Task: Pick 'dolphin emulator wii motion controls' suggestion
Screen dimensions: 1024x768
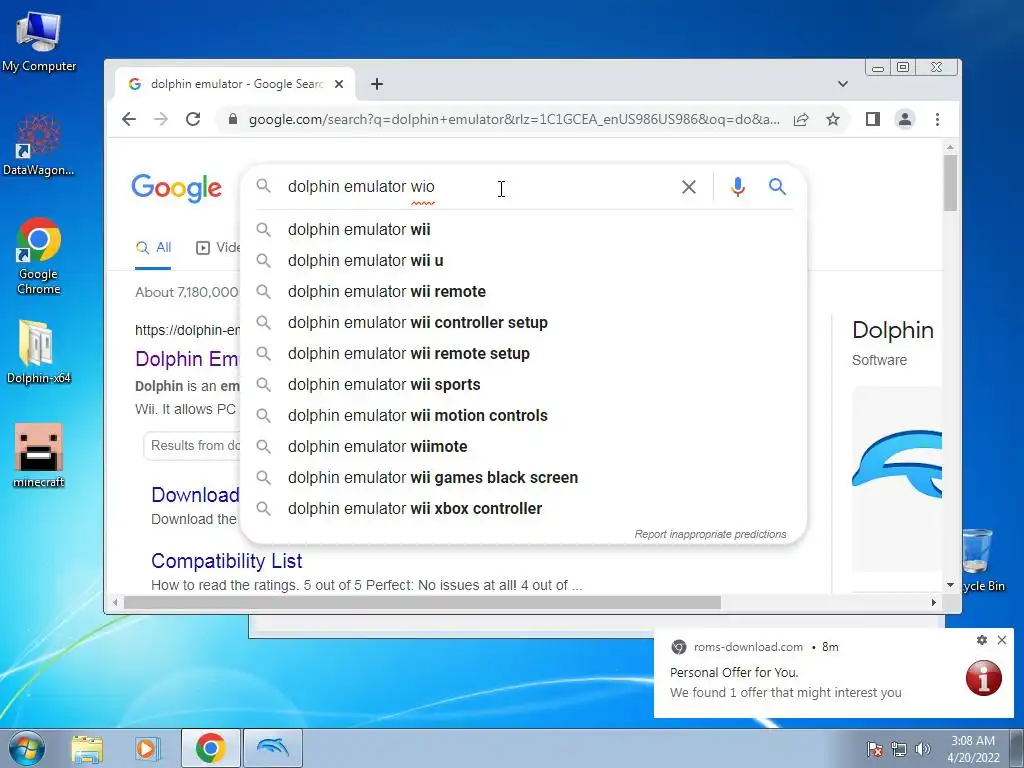Action: [x=524, y=415]
